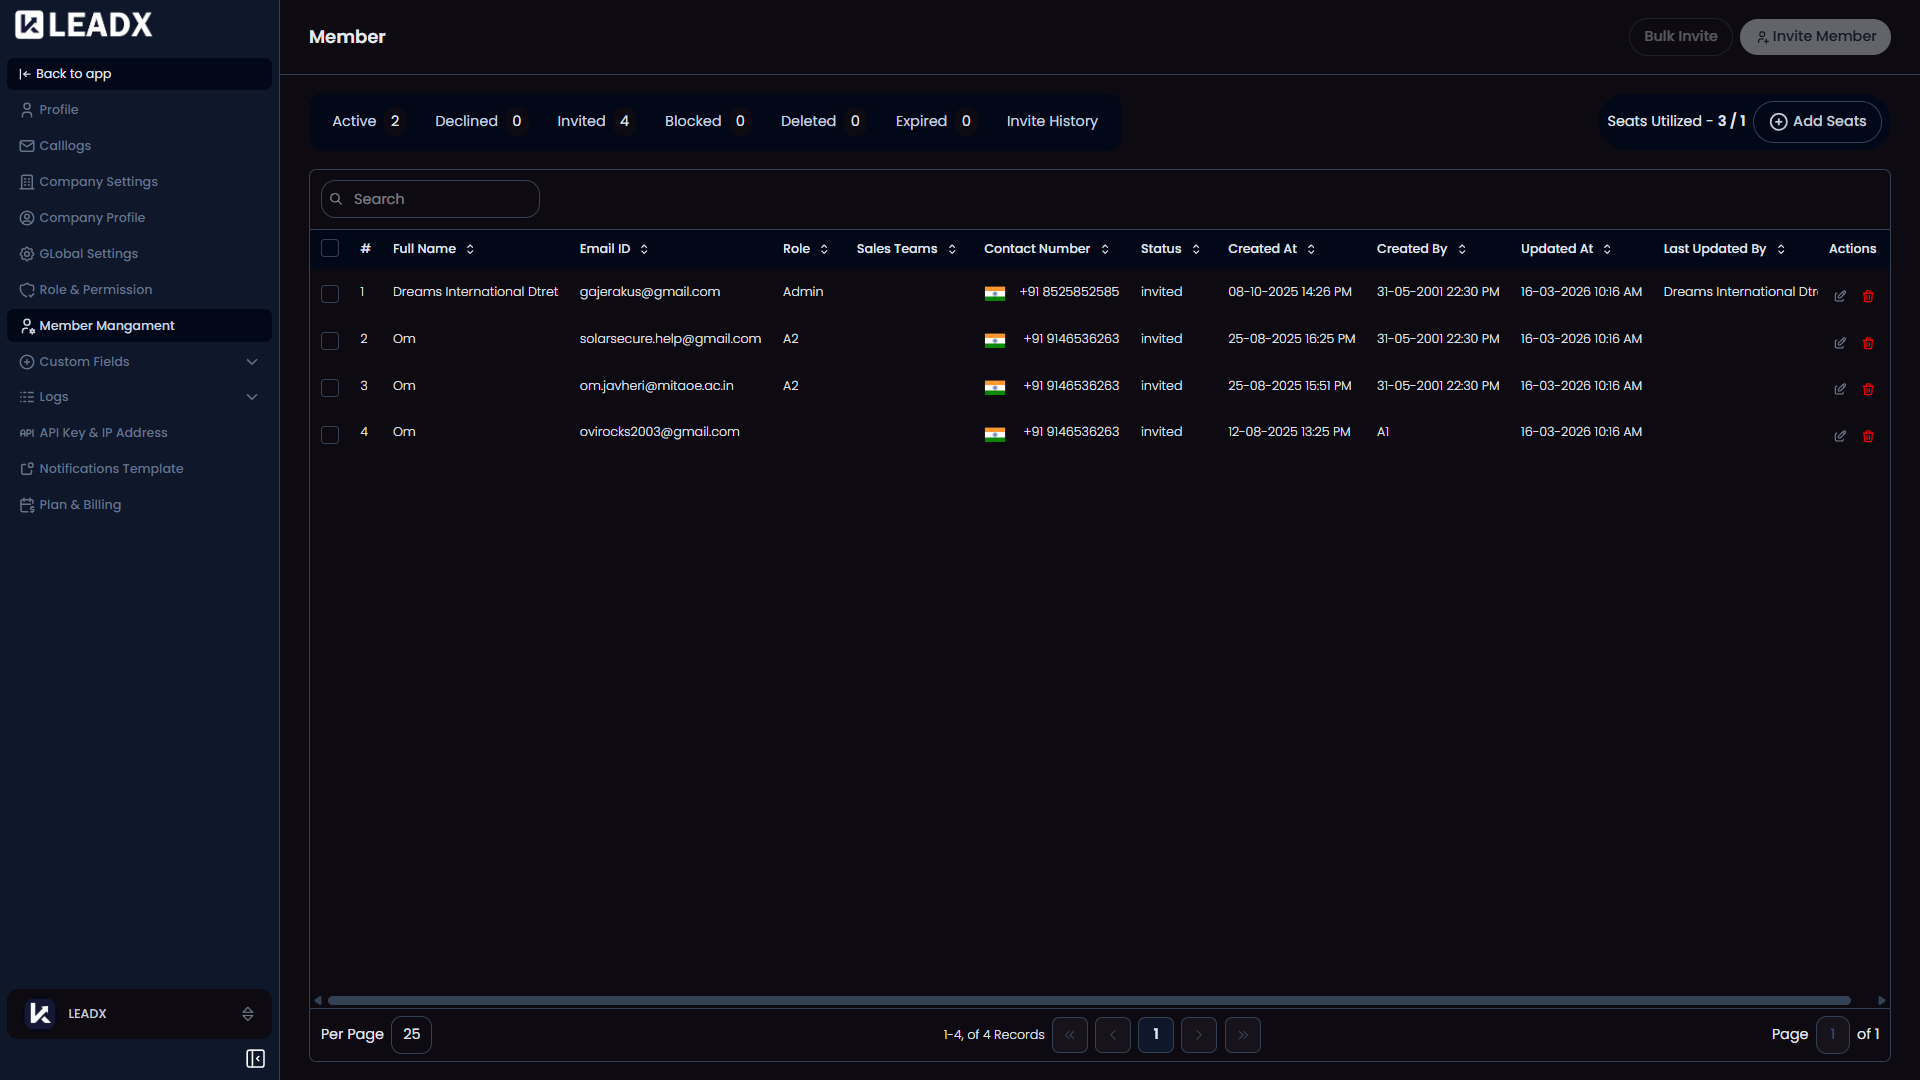This screenshot has height=1080, width=1920.
Task: Open Calllogs from the sidebar
Action: coord(64,145)
